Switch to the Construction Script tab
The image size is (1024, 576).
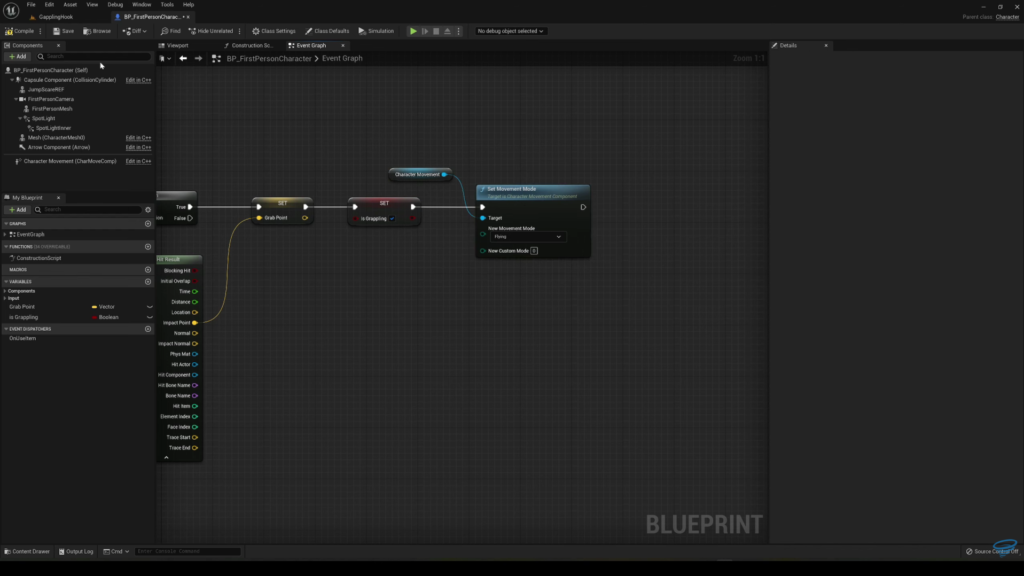[x=251, y=46]
